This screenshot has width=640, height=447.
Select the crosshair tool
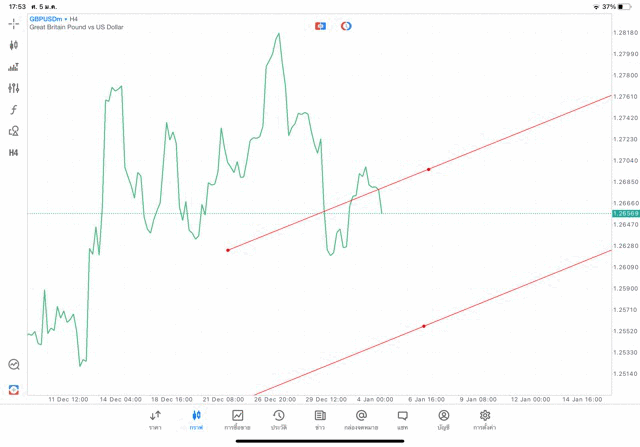(14, 23)
